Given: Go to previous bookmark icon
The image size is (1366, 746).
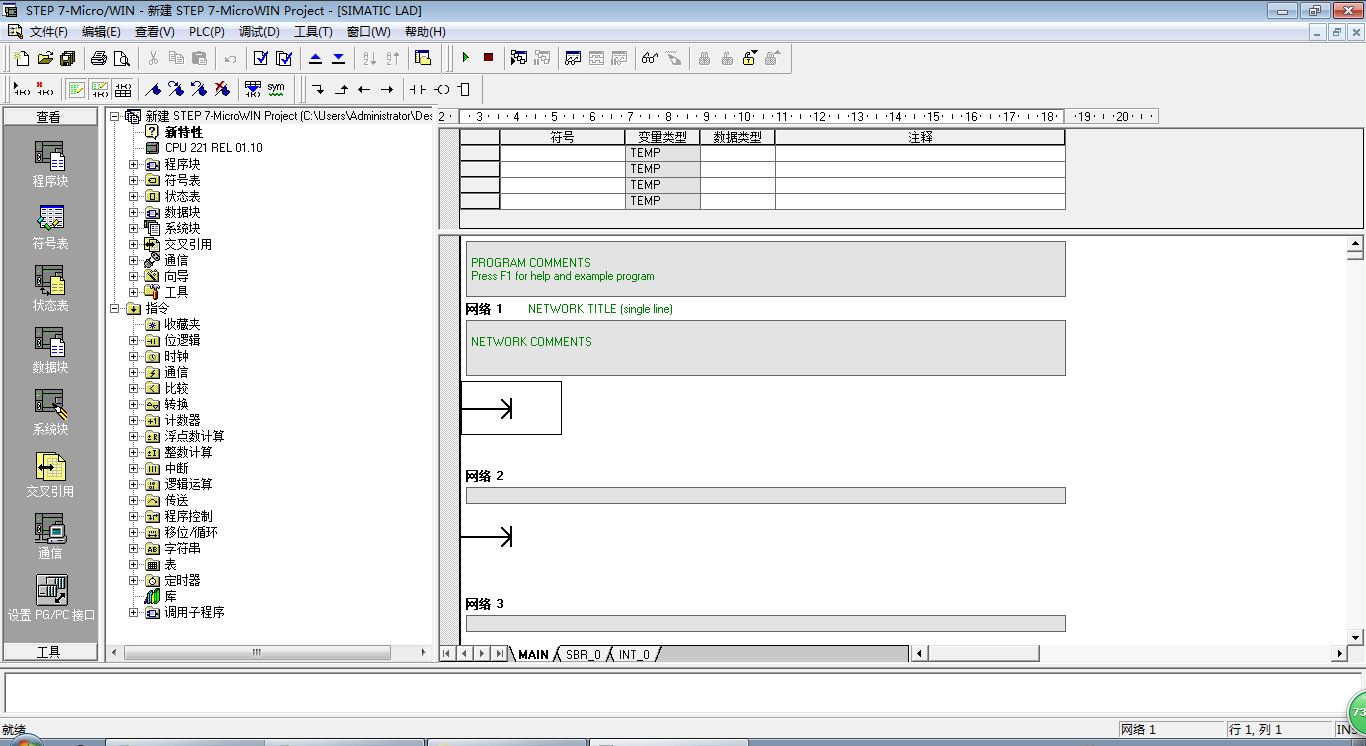Looking at the screenshot, I should coord(199,89).
